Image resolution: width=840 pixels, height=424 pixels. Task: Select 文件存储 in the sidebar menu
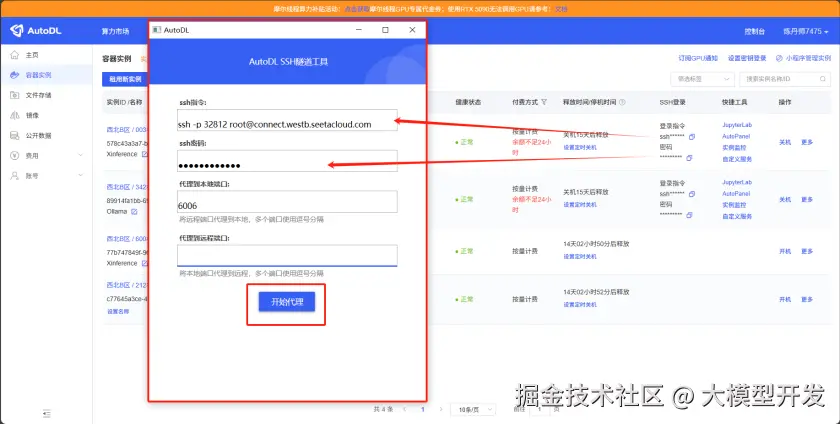[39, 95]
